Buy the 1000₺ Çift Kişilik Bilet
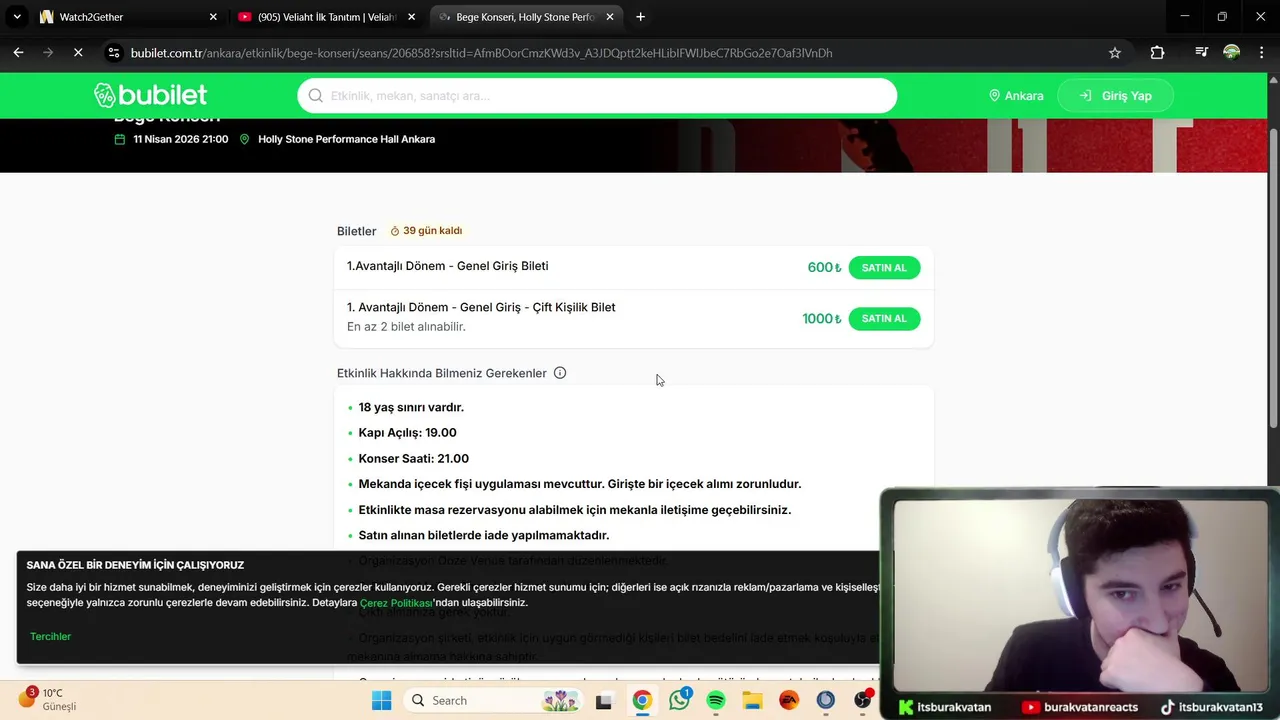The width and height of the screenshot is (1280, 720). [884, 319]
